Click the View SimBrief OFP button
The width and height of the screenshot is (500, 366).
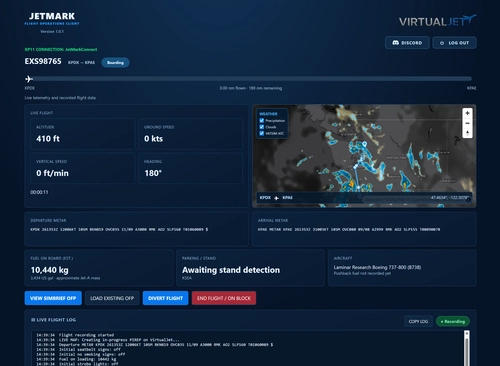pyautogui.click(x=53, y=298)
